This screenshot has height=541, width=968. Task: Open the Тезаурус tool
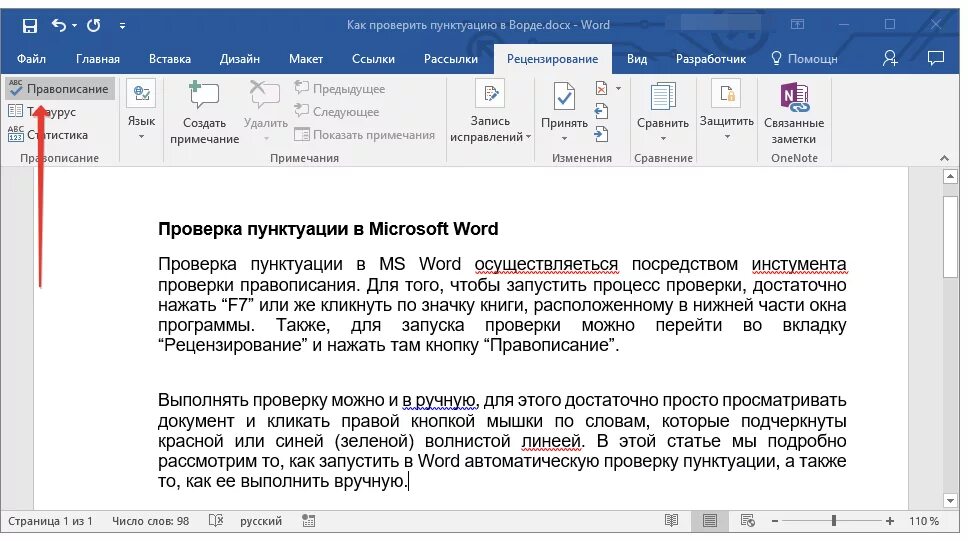point(42,112)
